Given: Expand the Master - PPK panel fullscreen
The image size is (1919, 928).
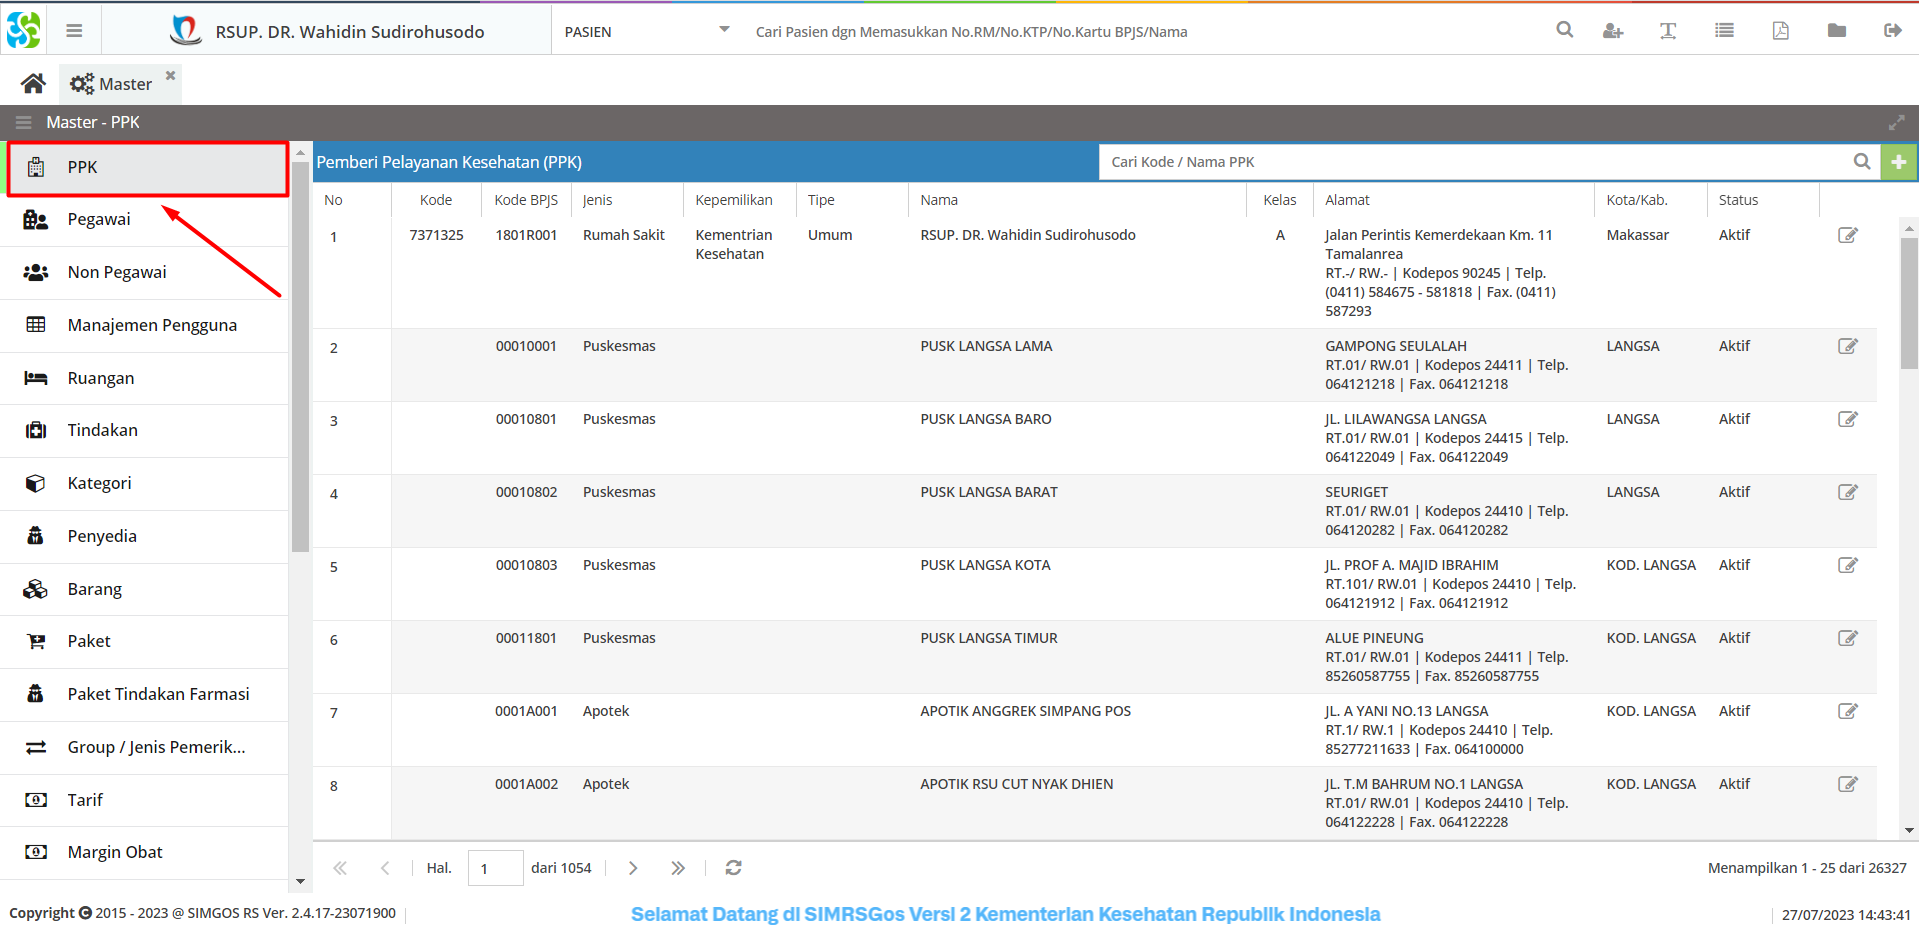Looking at the screenshot, I should pyautogui.click(x=1896, y=123).
